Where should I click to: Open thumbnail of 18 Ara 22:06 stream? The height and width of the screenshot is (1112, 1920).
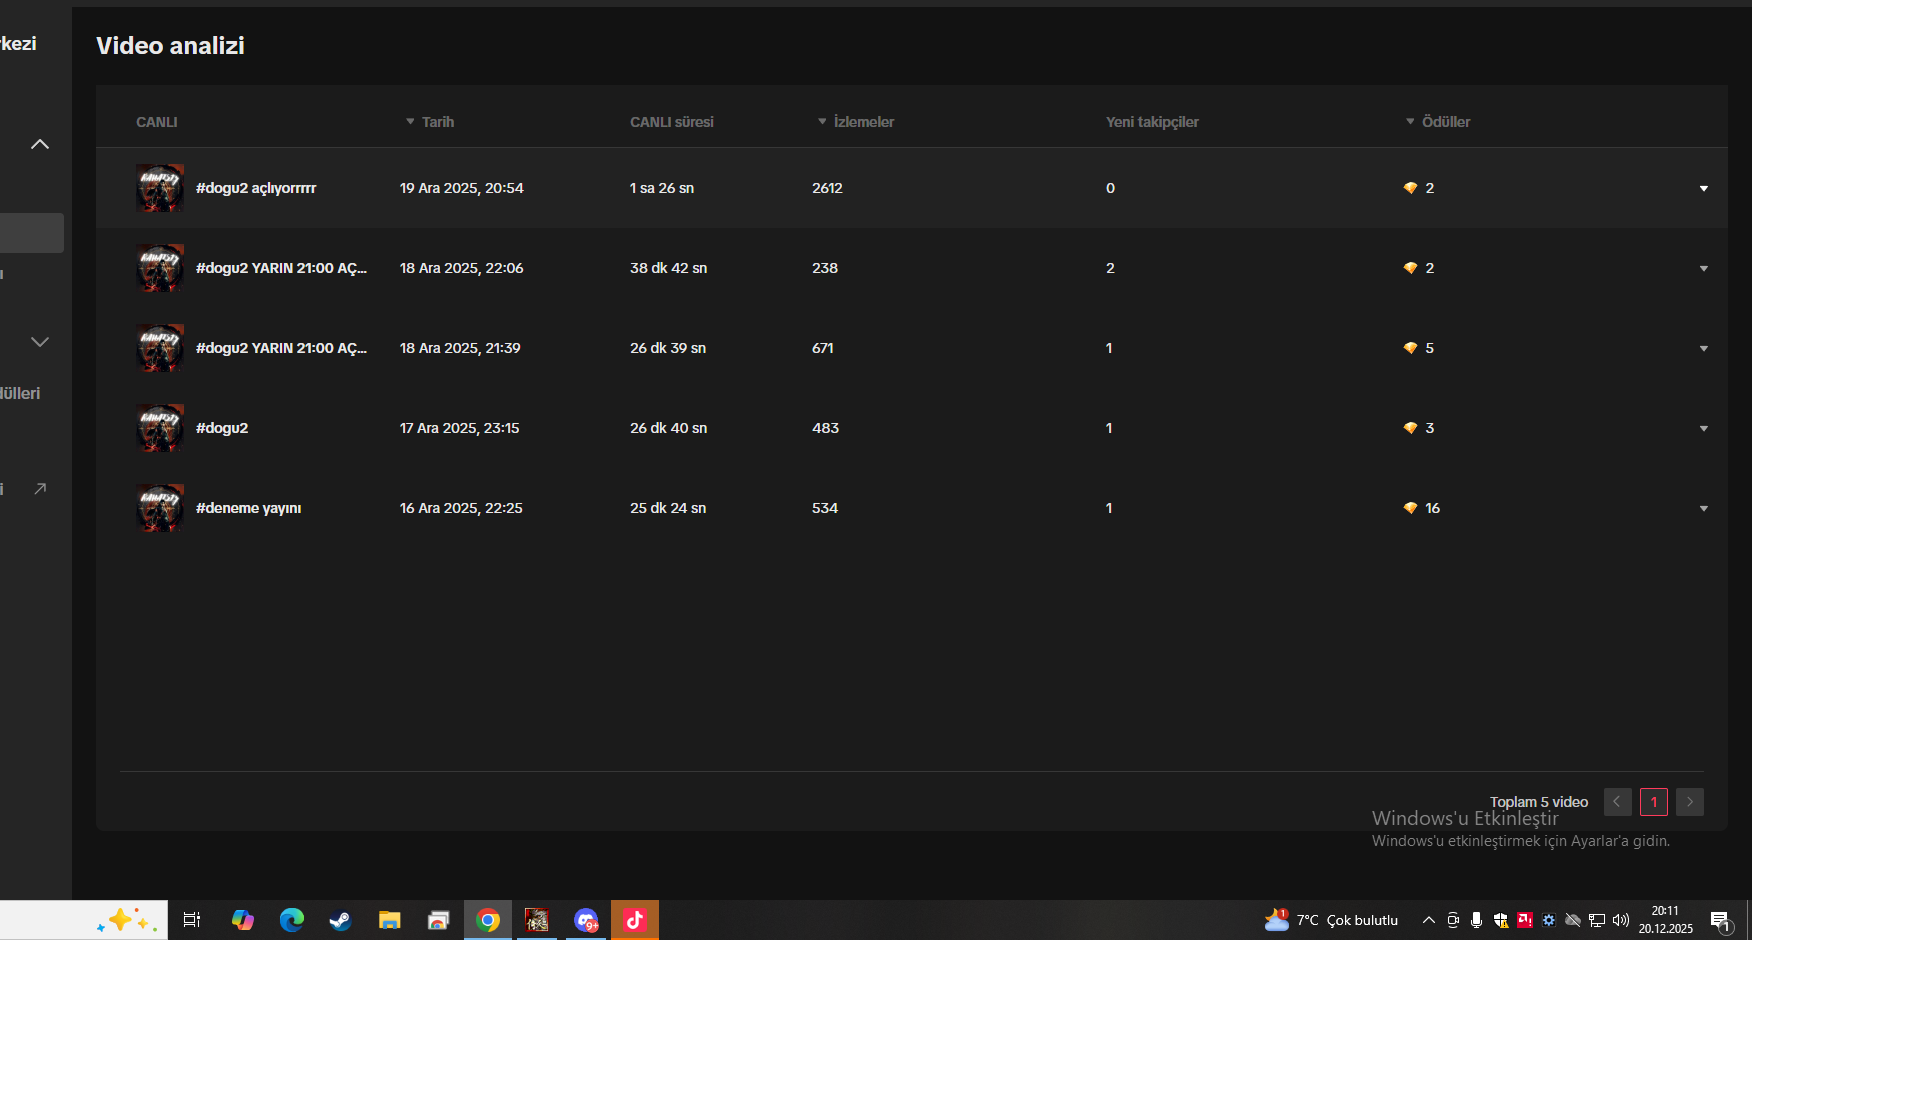(160, 268)
